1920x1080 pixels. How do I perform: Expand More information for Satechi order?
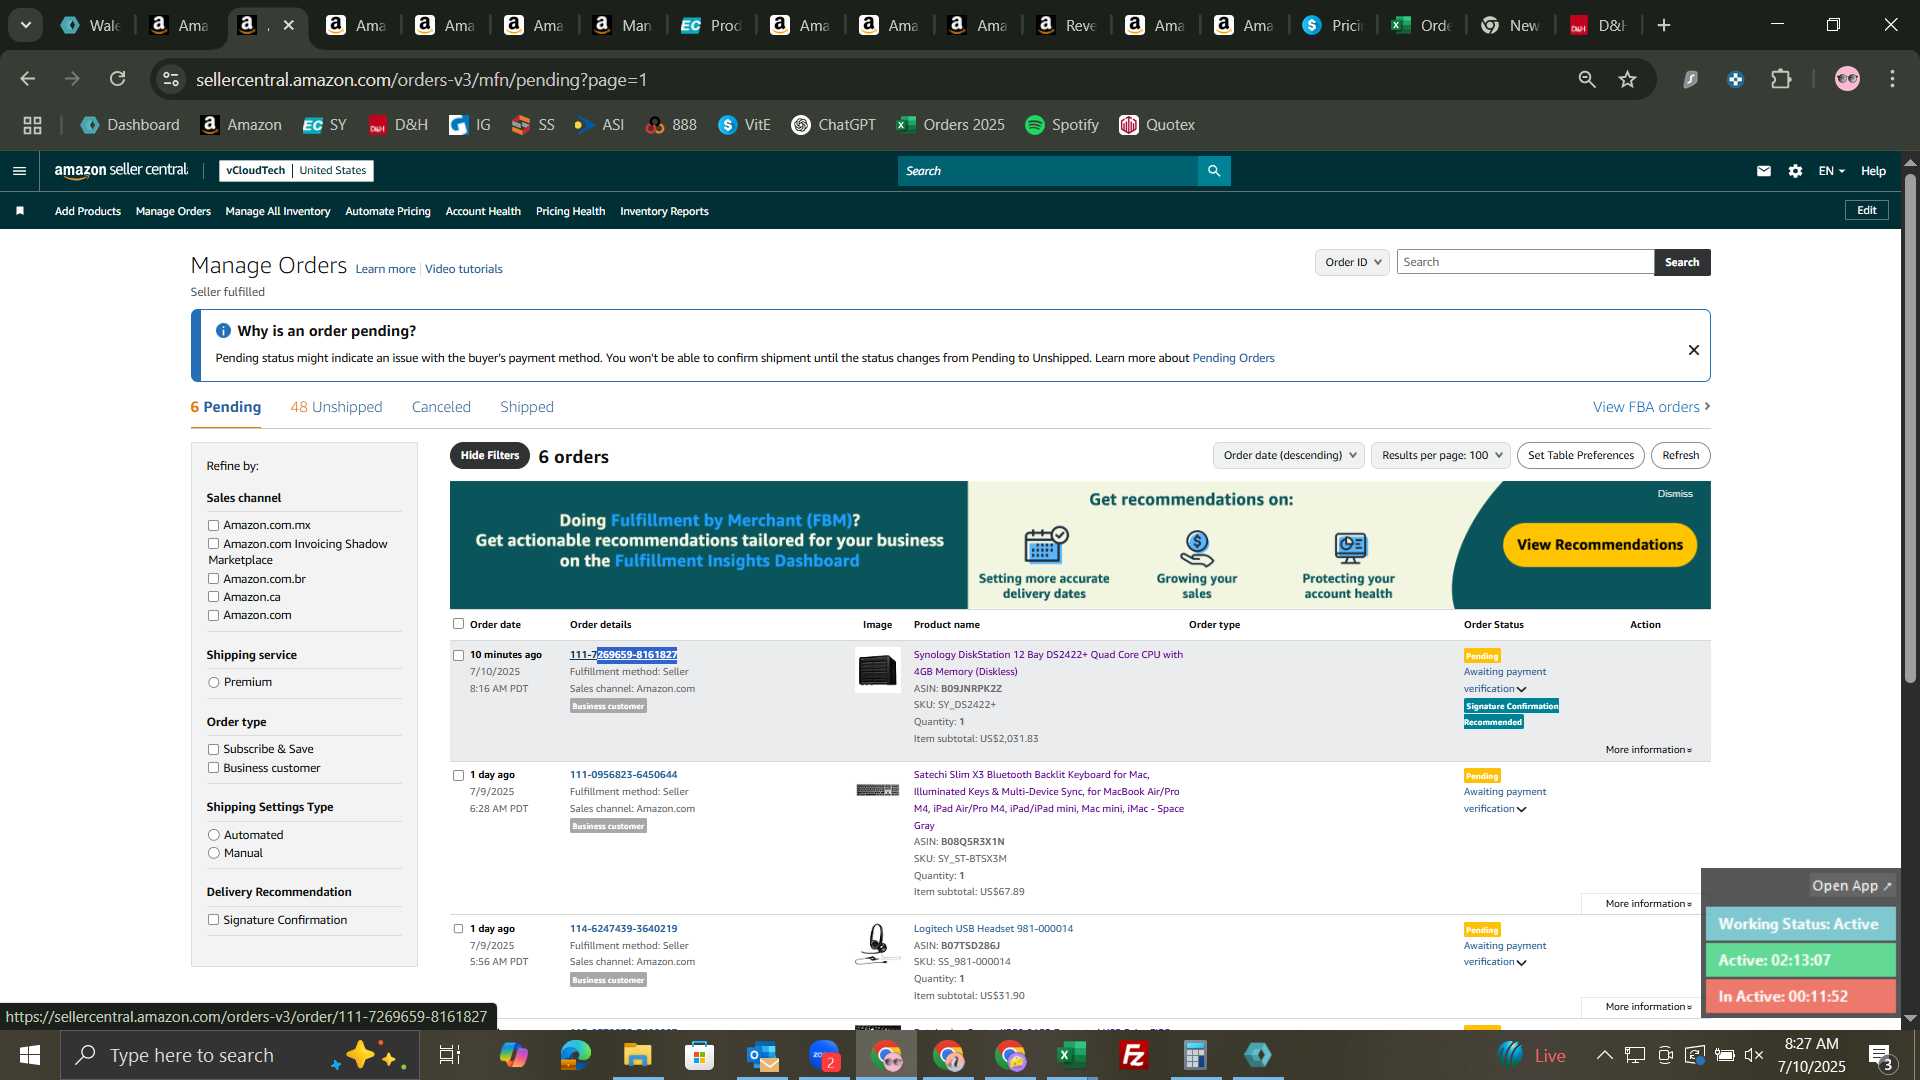1648,904
